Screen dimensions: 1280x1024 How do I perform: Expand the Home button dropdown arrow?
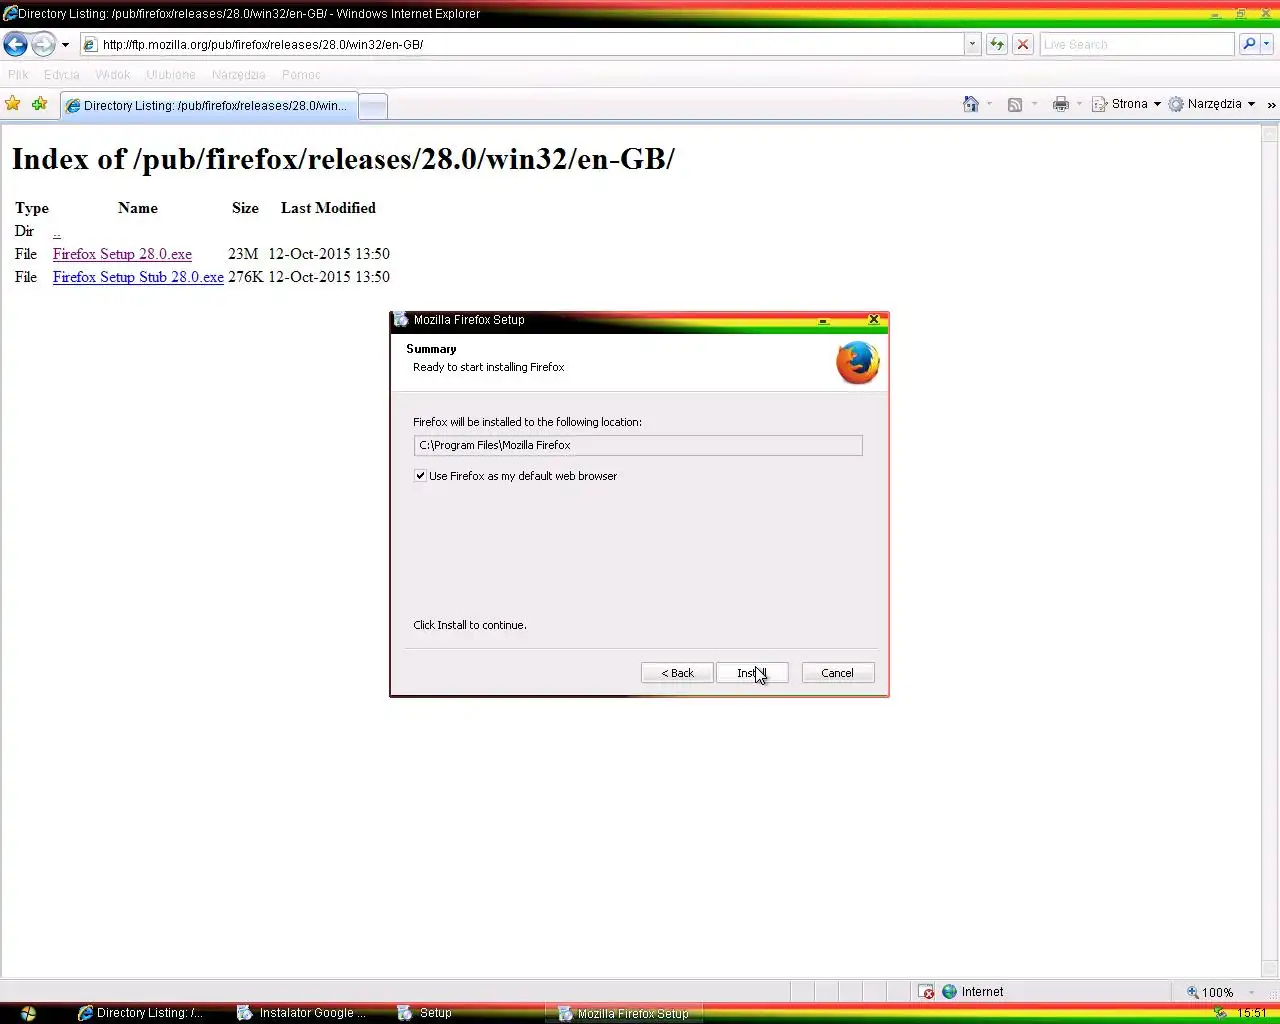click(x=989, y=104)
